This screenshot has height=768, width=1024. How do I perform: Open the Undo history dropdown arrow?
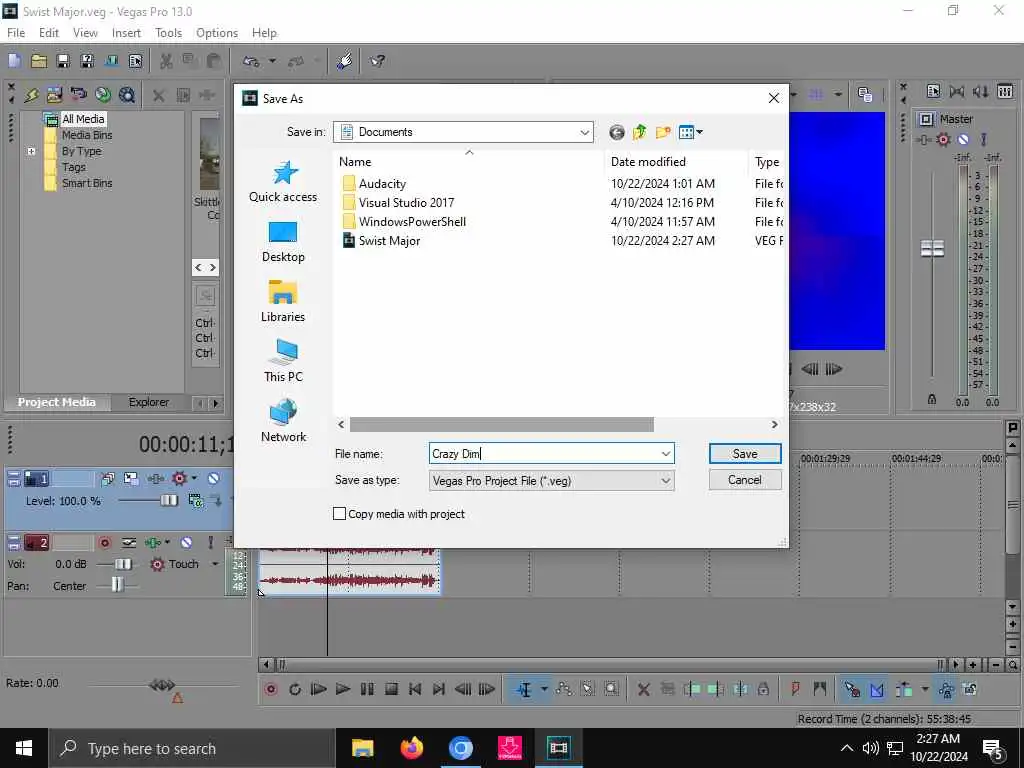coord(272,61)
